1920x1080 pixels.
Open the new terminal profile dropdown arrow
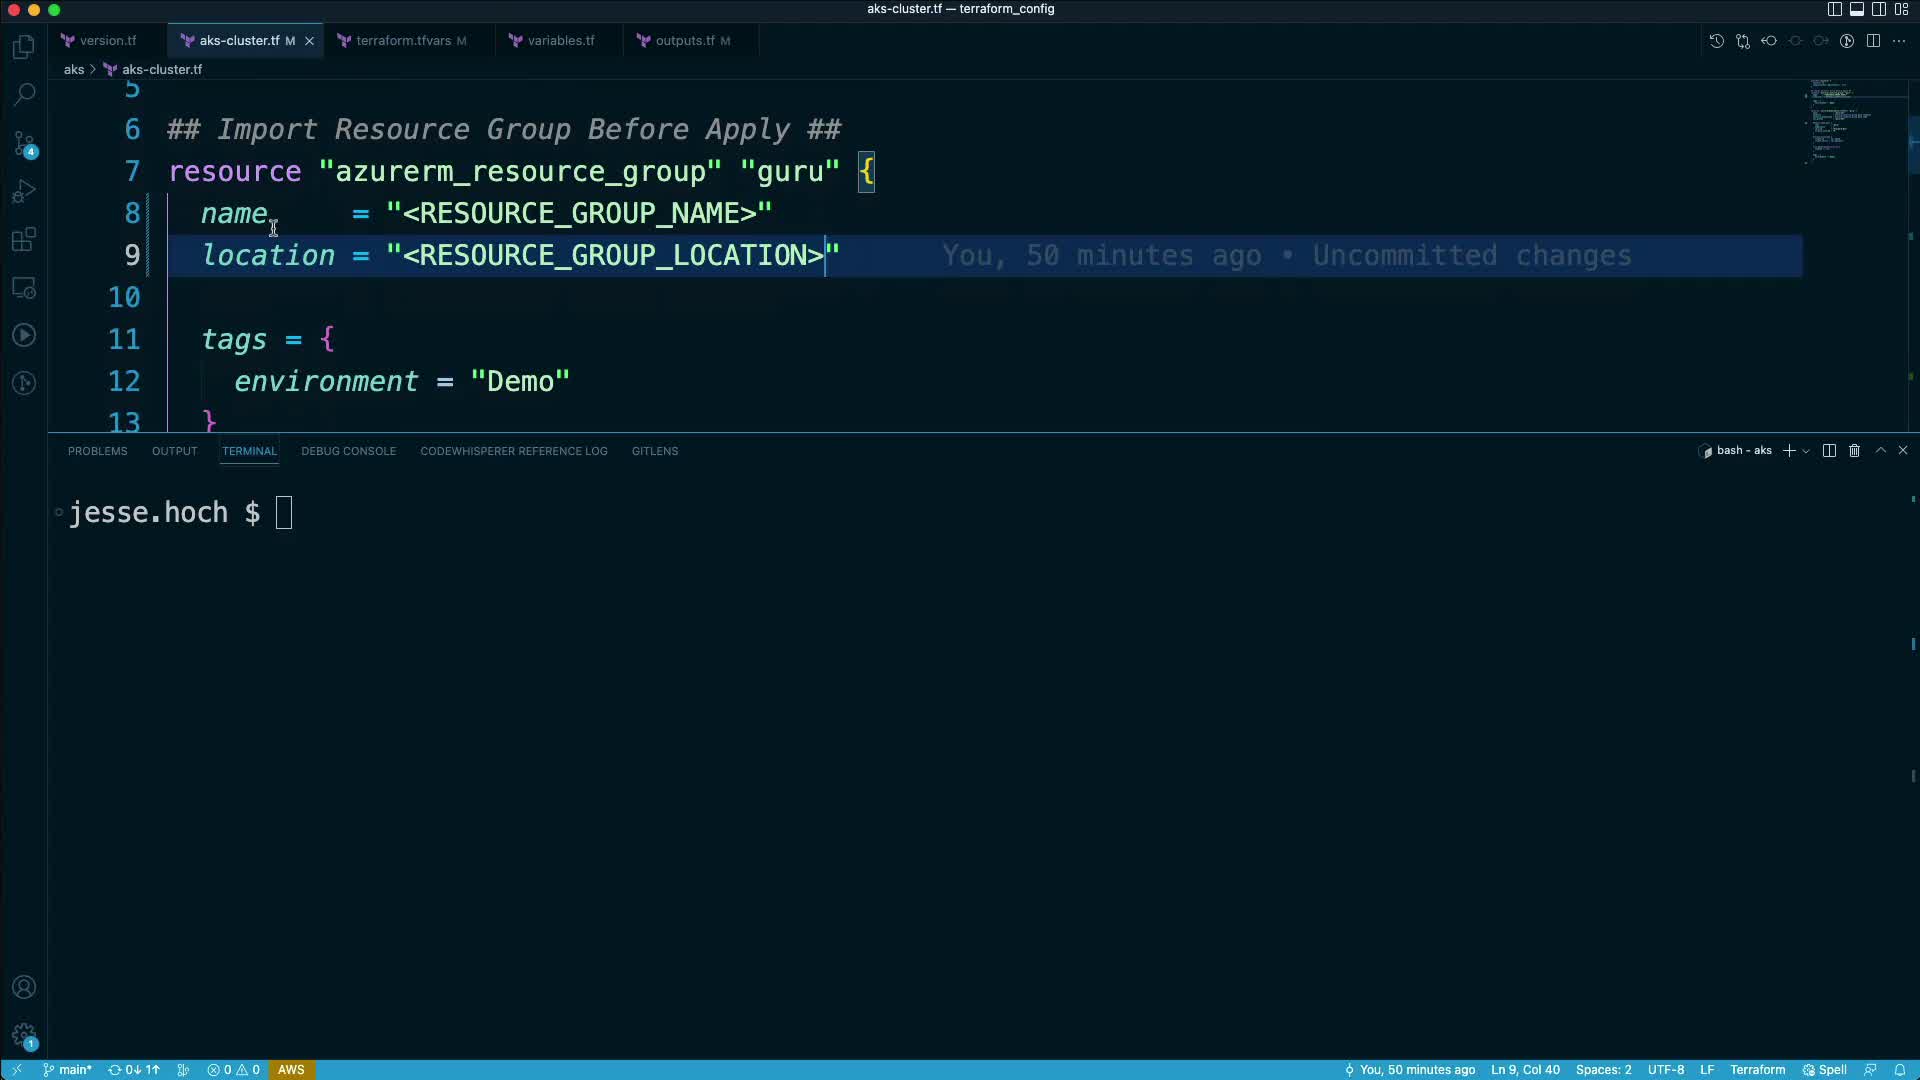click(1806, 452)
